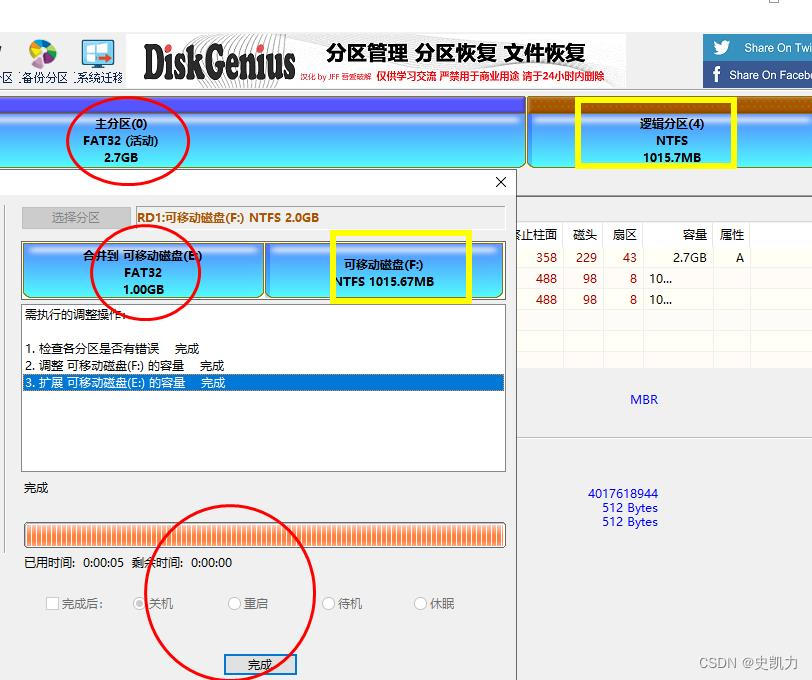Screen dimensions: 812x680
Task: Click the greyed 选择分区 button
Action: (x=76, y=218)
